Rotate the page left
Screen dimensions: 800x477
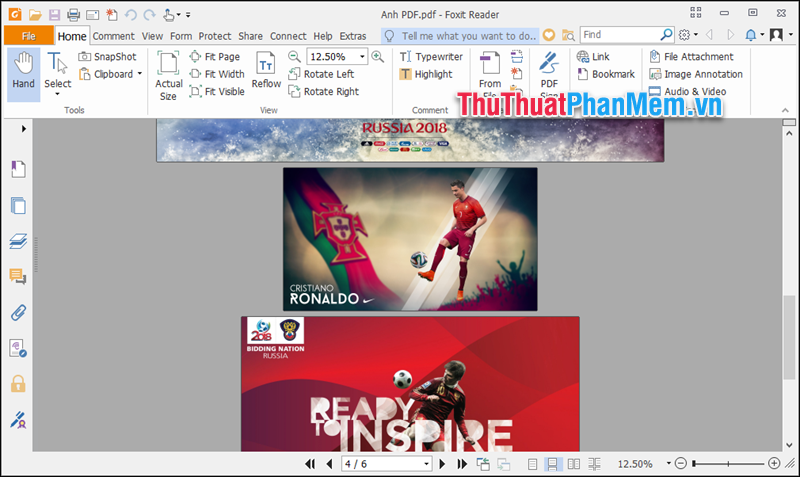click(x=321, y=74)
